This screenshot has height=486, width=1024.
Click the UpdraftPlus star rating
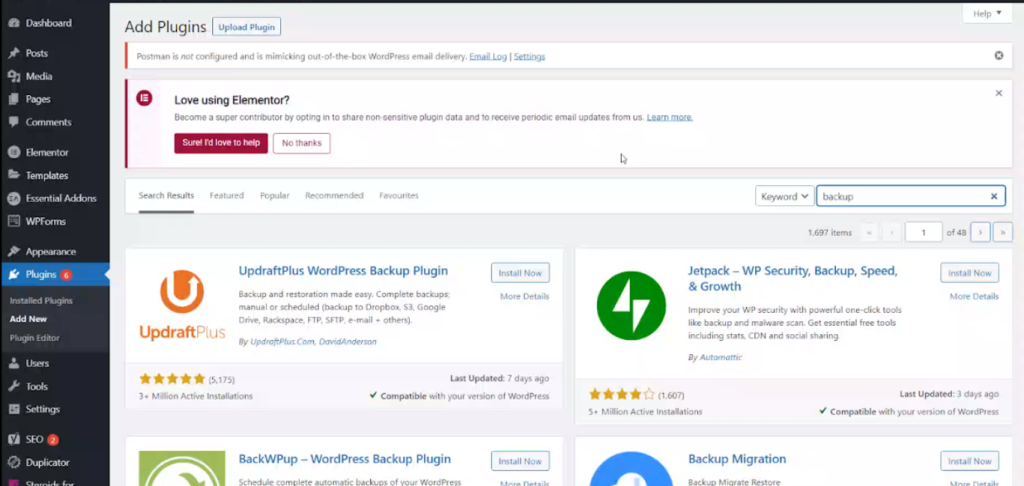(x=172, y=379)
